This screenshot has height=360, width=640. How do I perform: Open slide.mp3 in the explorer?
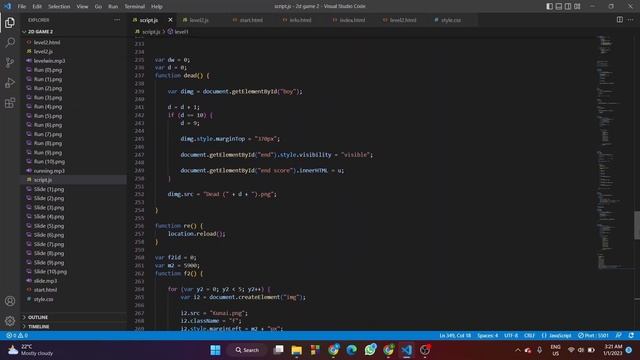click(x=73, y=280)
